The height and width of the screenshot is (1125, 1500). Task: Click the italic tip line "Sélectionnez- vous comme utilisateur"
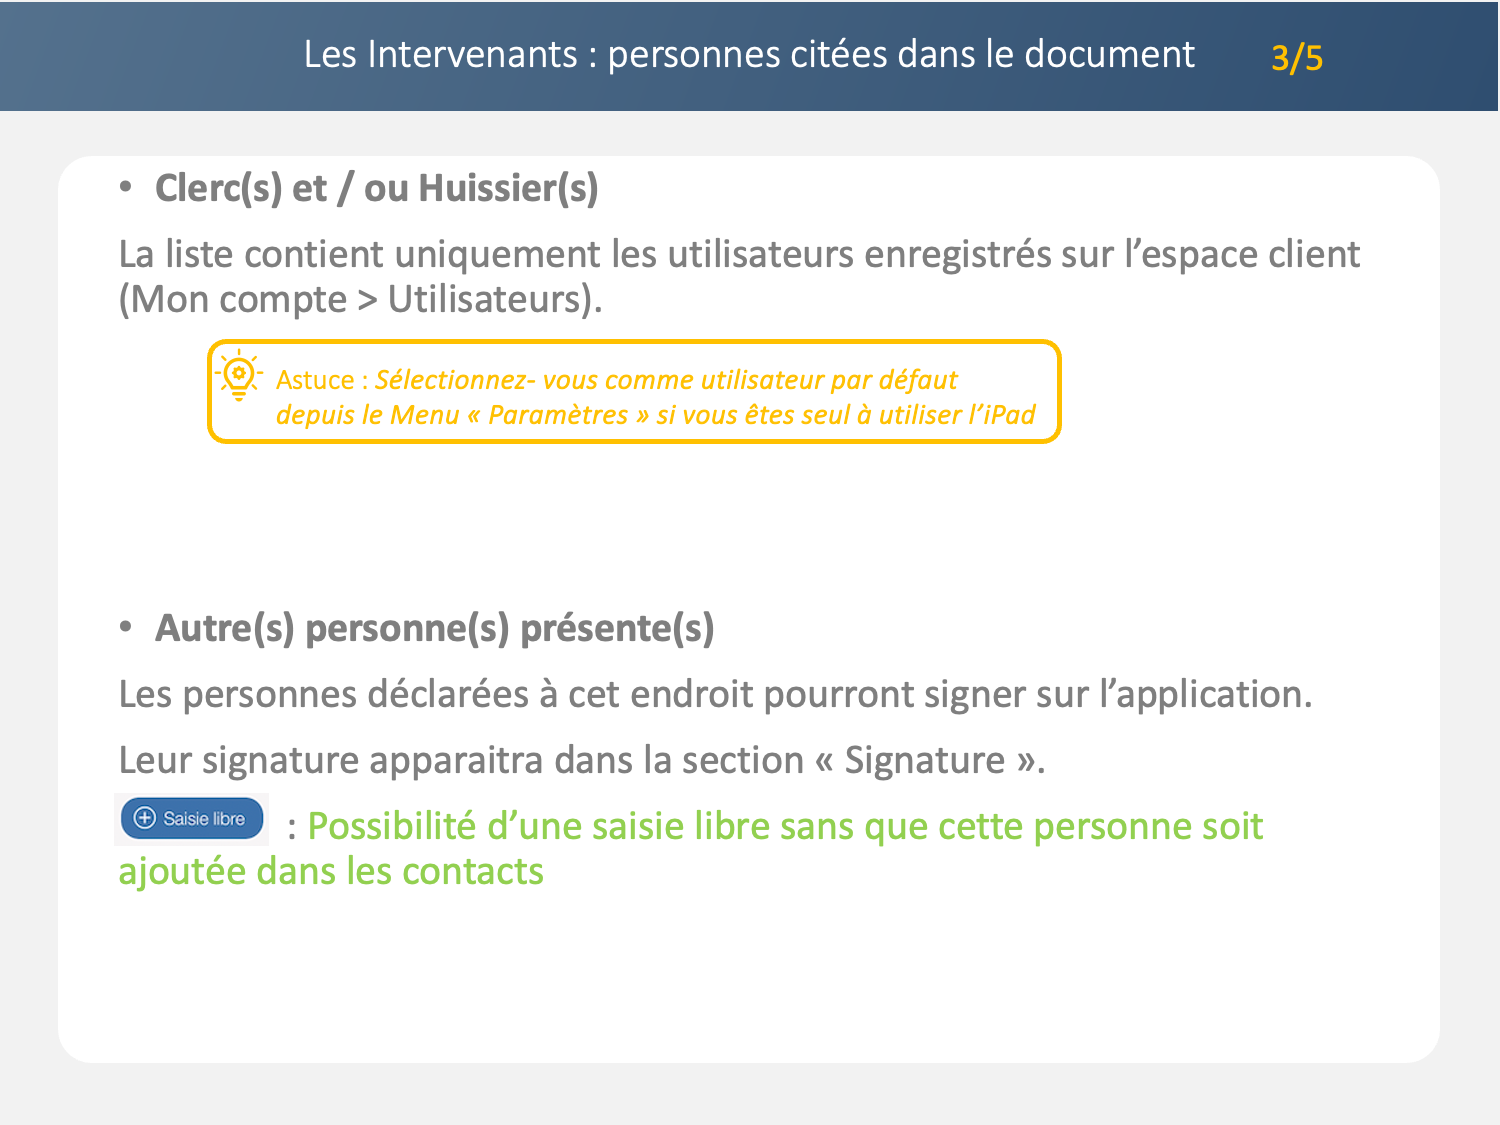pos(666,380)
